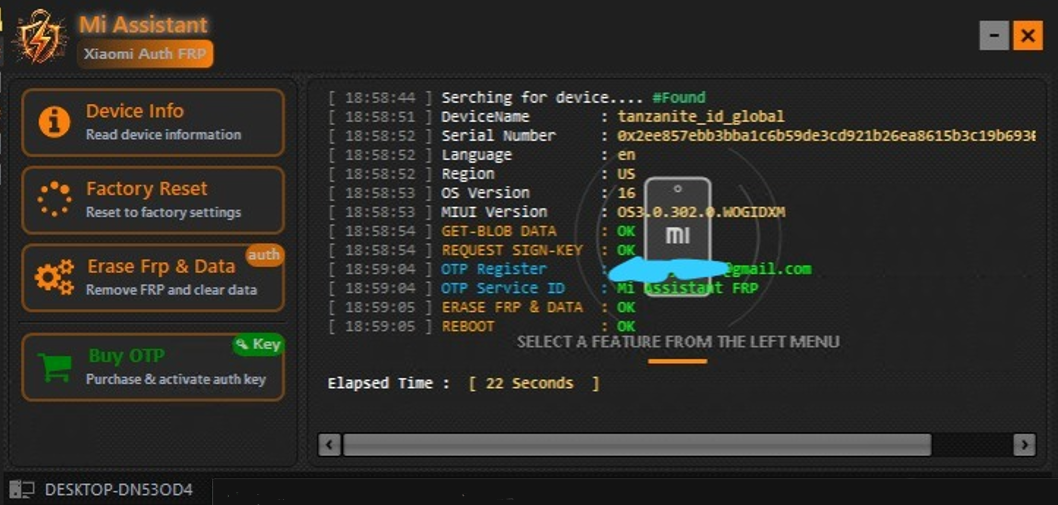The image size is (1058, 505).
Task: Click the 'tanzanite_id_global' device name
Action: pos(701,117)
